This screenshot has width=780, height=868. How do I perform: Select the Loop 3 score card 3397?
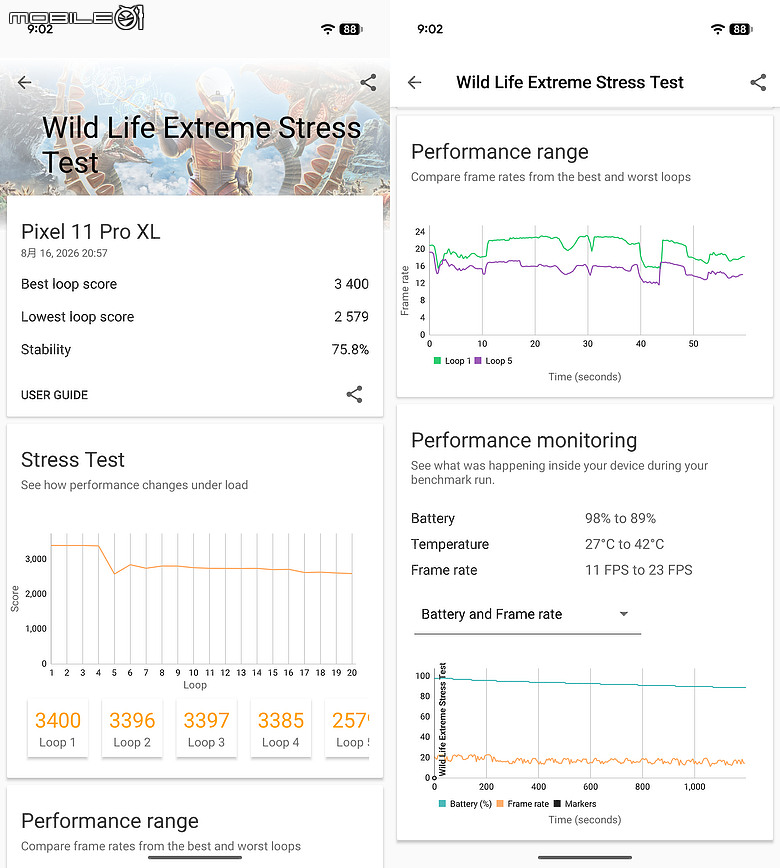tap(206, 728)
